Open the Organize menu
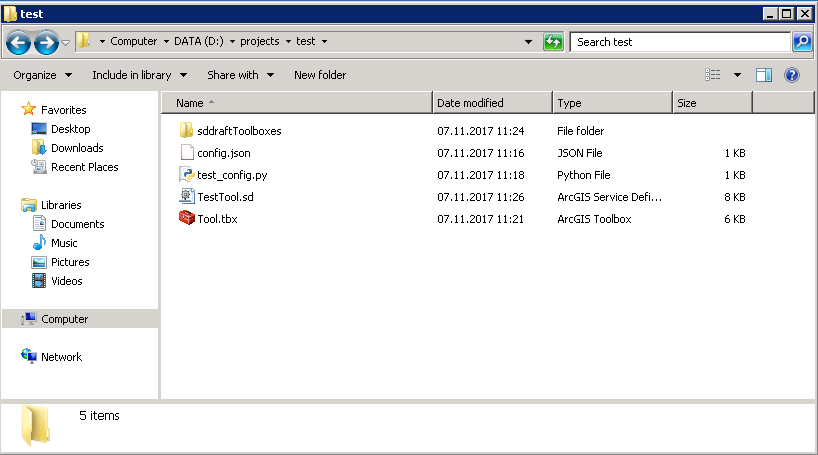 pos(42,75)
